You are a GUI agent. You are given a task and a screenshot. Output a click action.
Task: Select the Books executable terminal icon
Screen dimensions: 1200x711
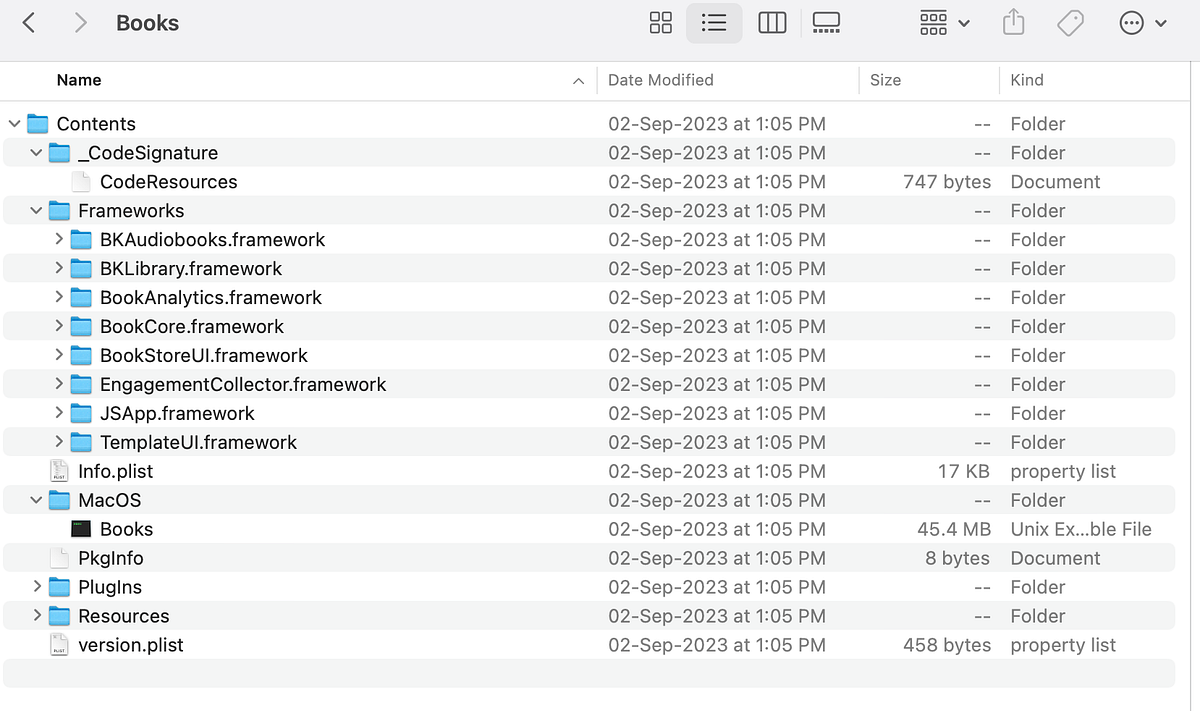coord(82,529)
